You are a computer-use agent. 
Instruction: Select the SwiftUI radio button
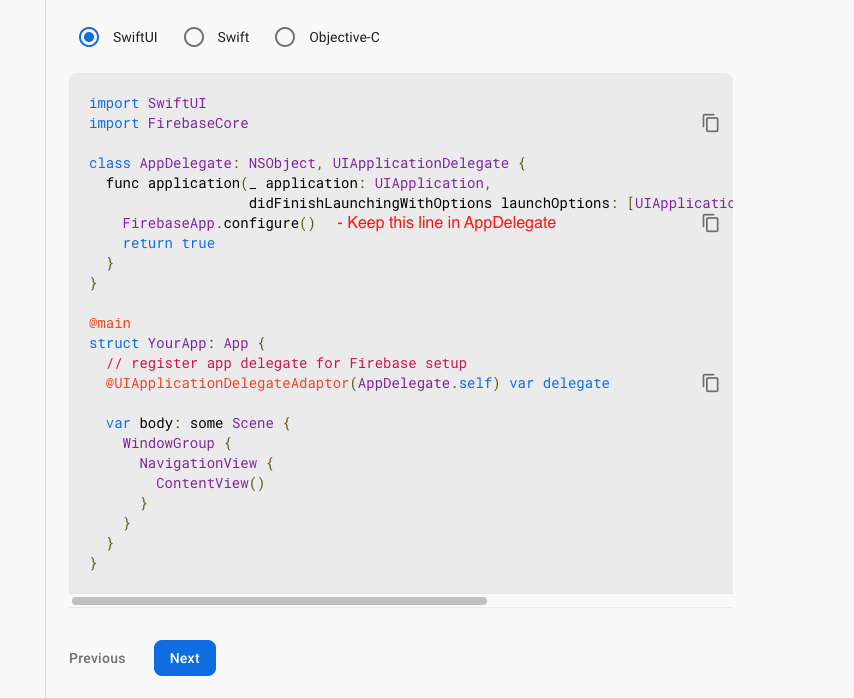click(89, 37)
